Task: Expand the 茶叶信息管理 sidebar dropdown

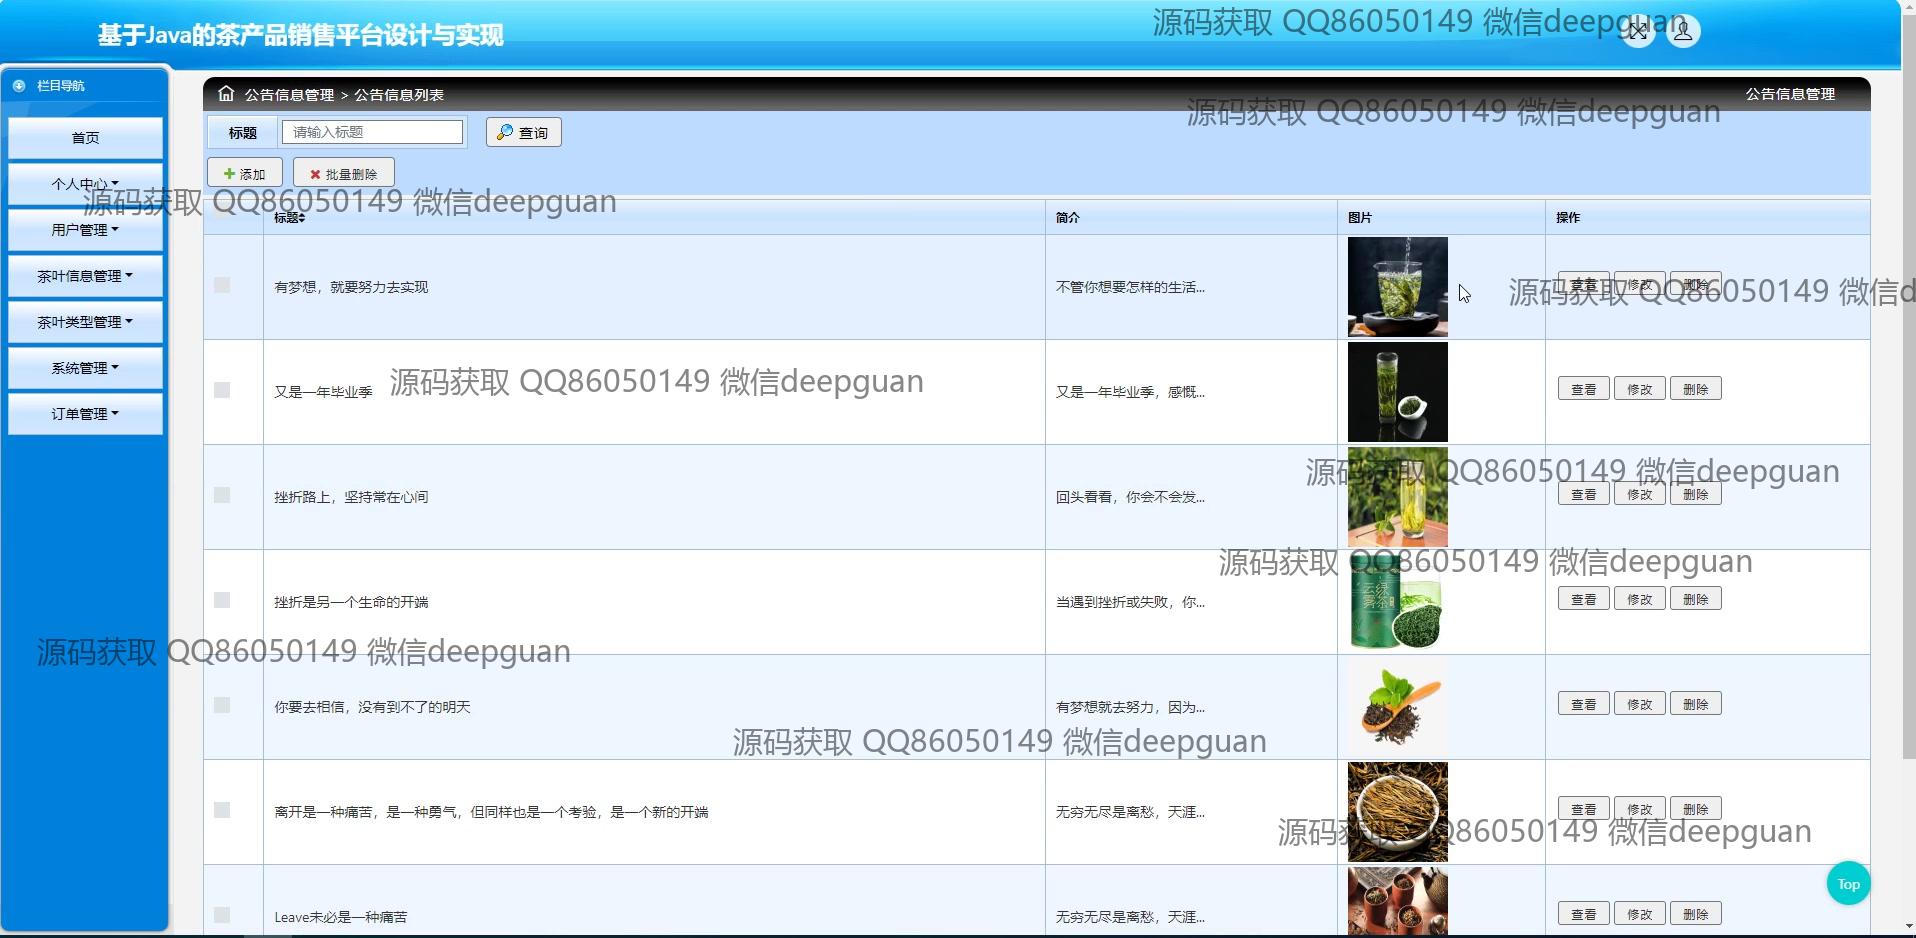Action: (85, 276)
